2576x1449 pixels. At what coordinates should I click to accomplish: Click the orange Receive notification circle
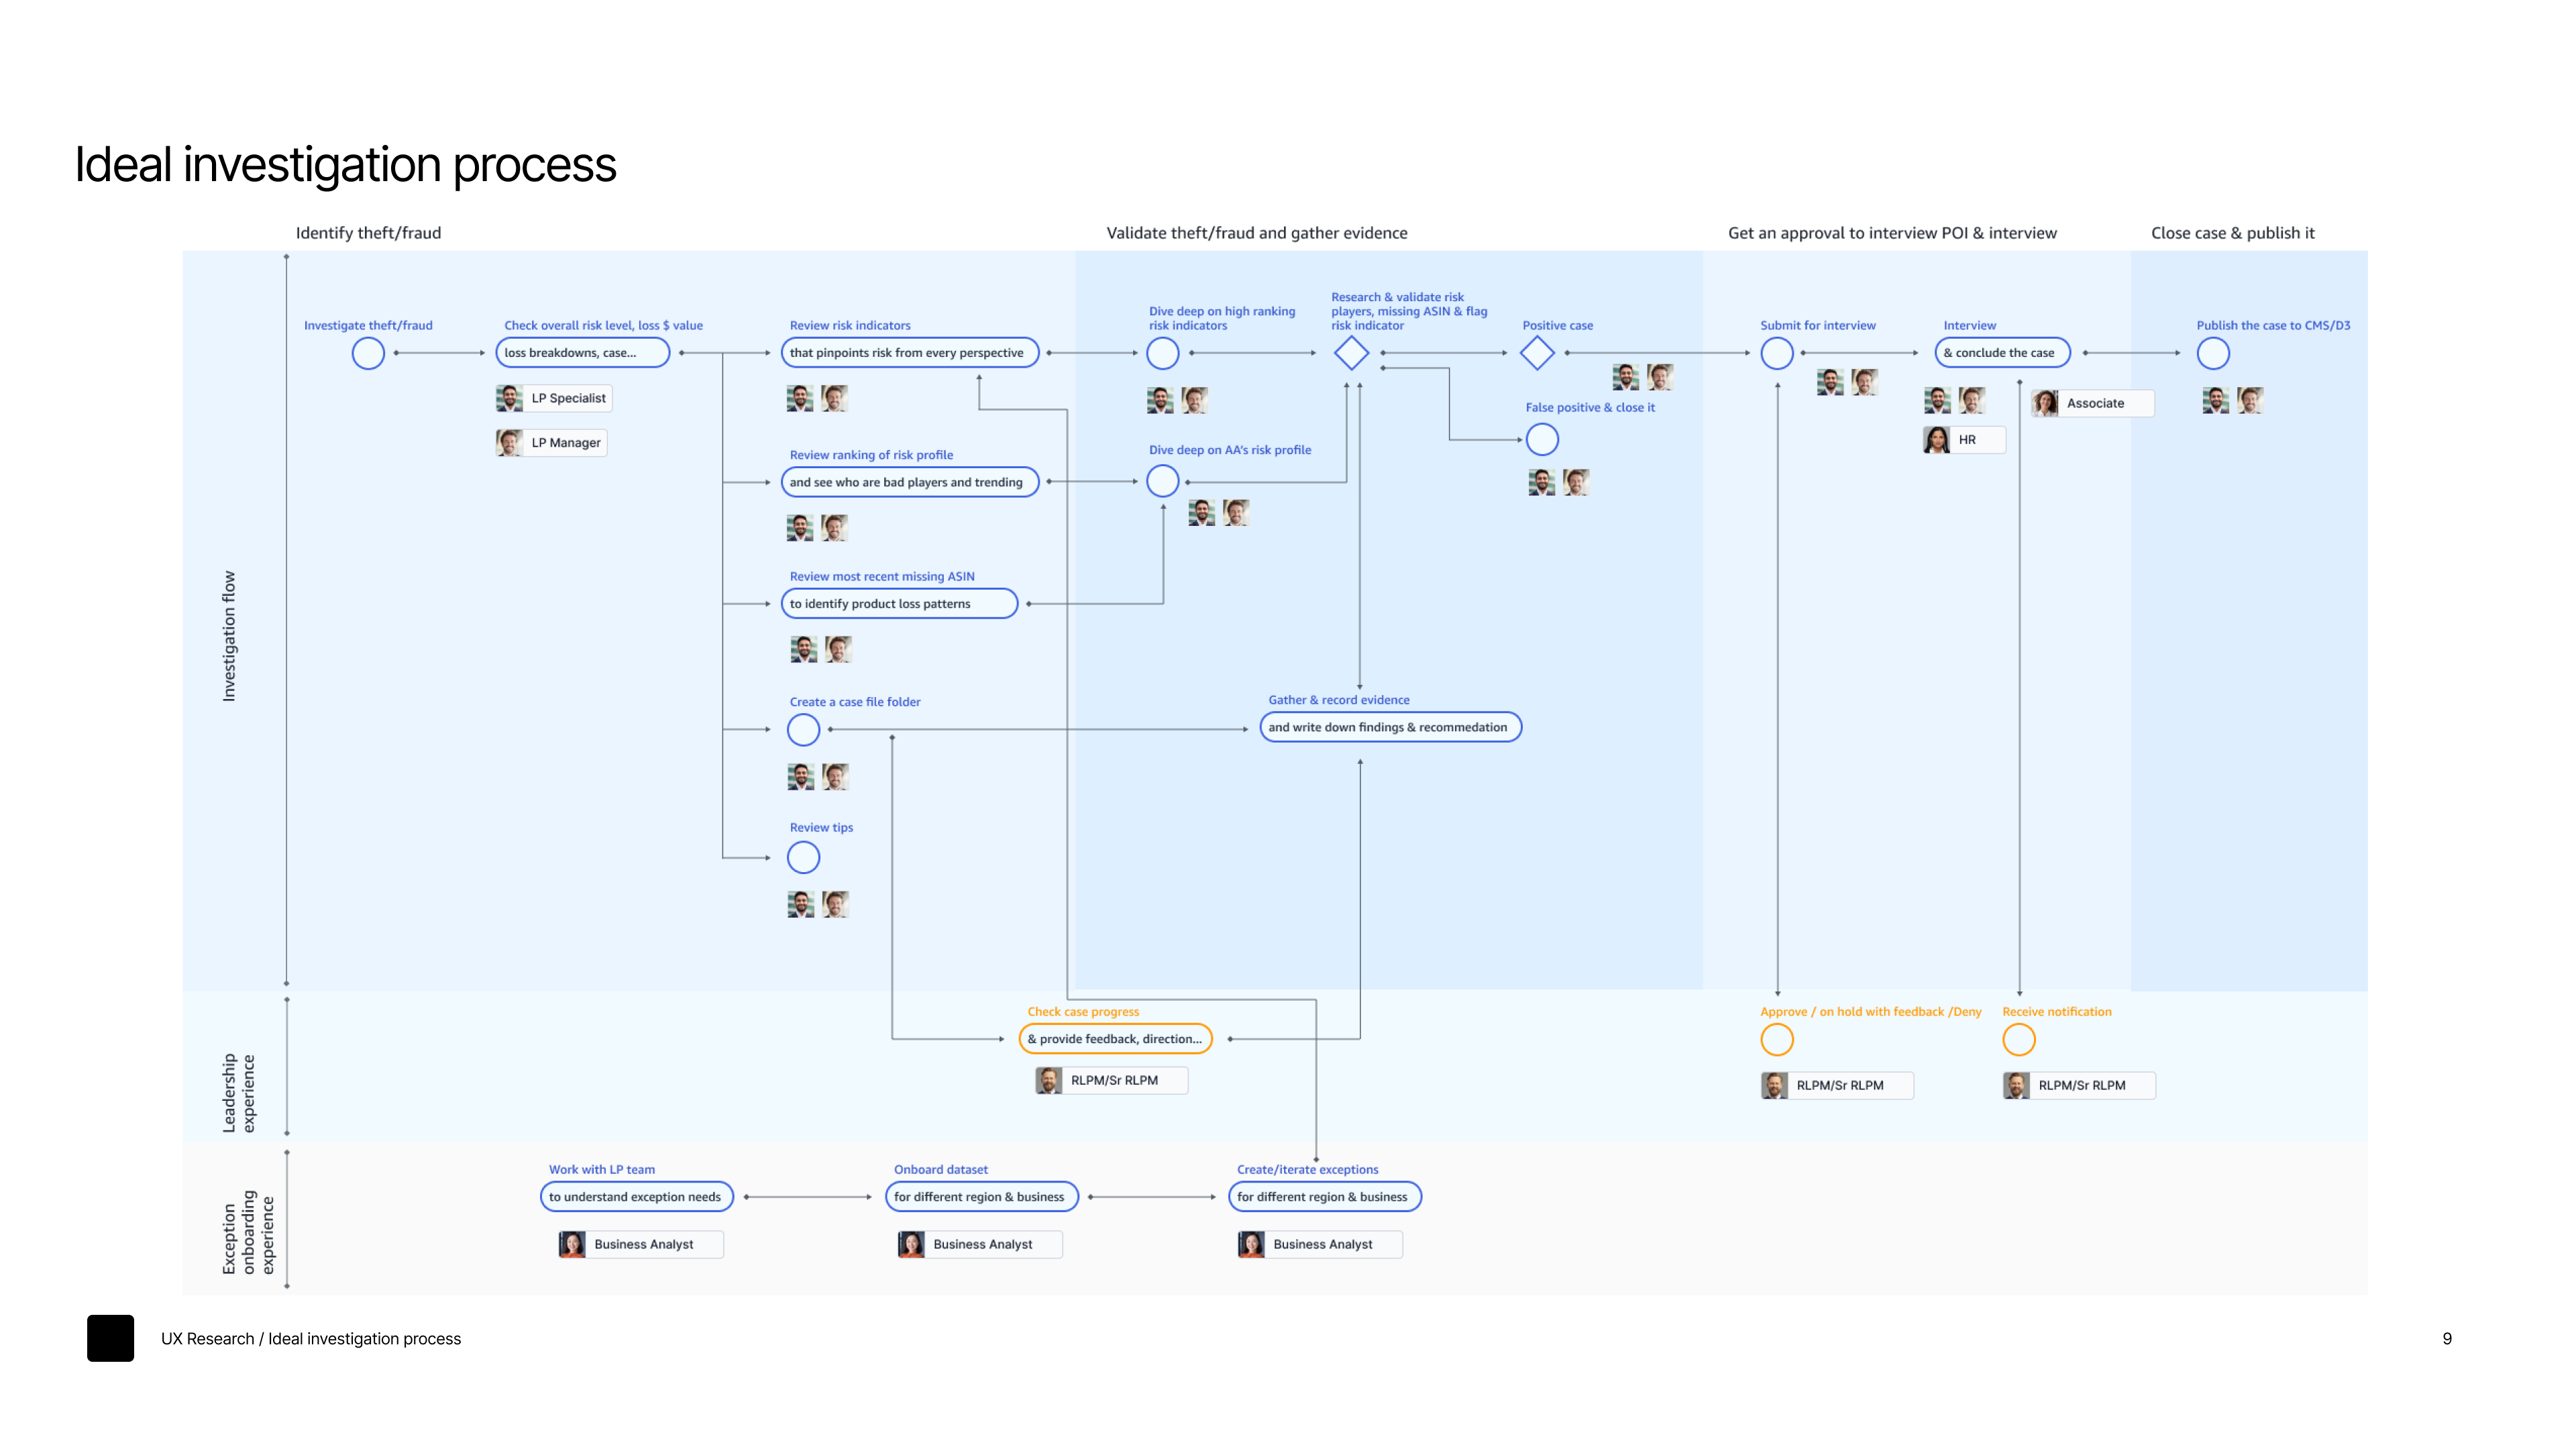(x=2019, y=1040)
